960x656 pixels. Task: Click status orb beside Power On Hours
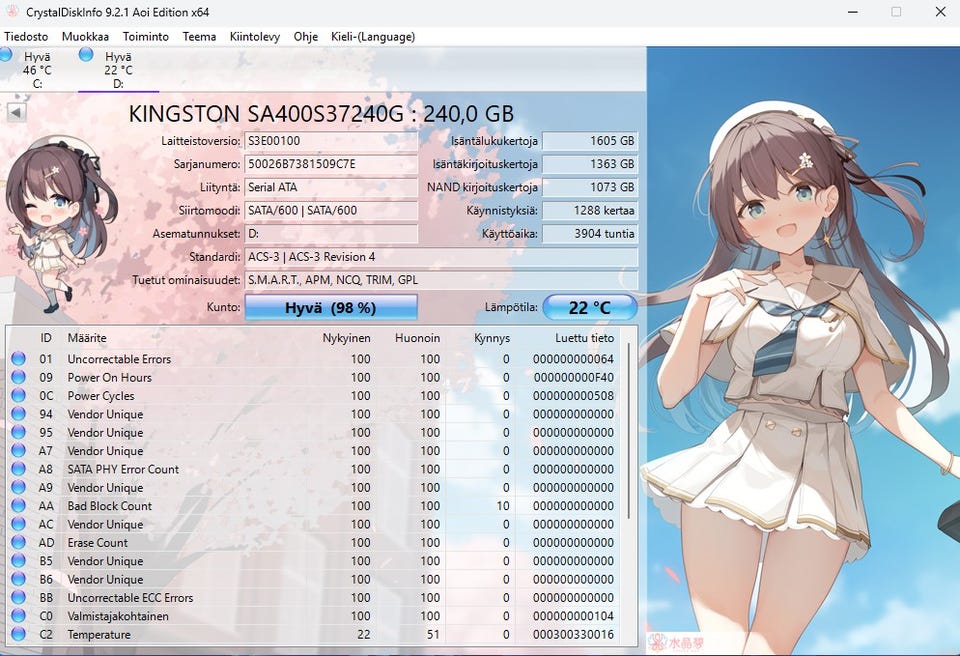[18, 378]
